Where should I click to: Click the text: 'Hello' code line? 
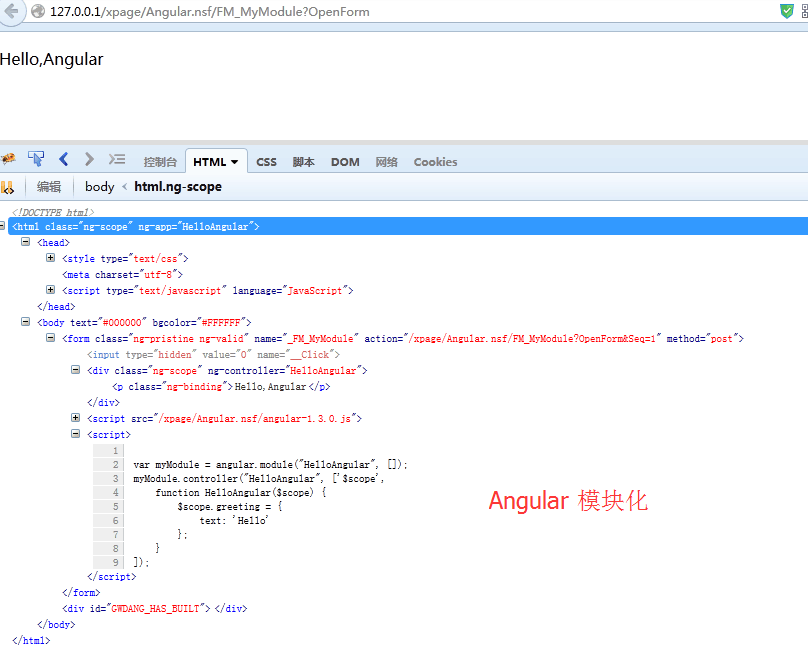234,521
